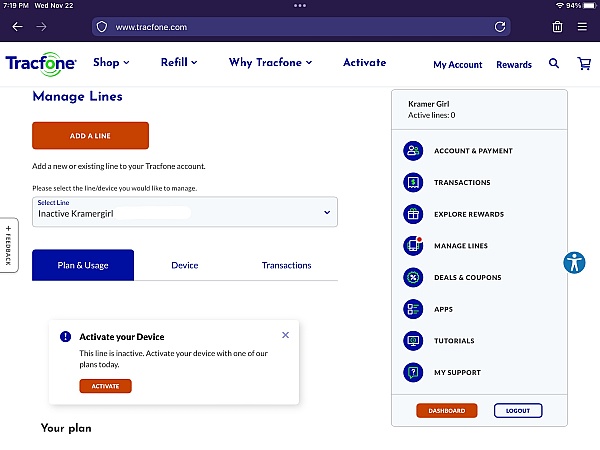
Task: Go forward using browser forward arrow
Action: (41, 27)
